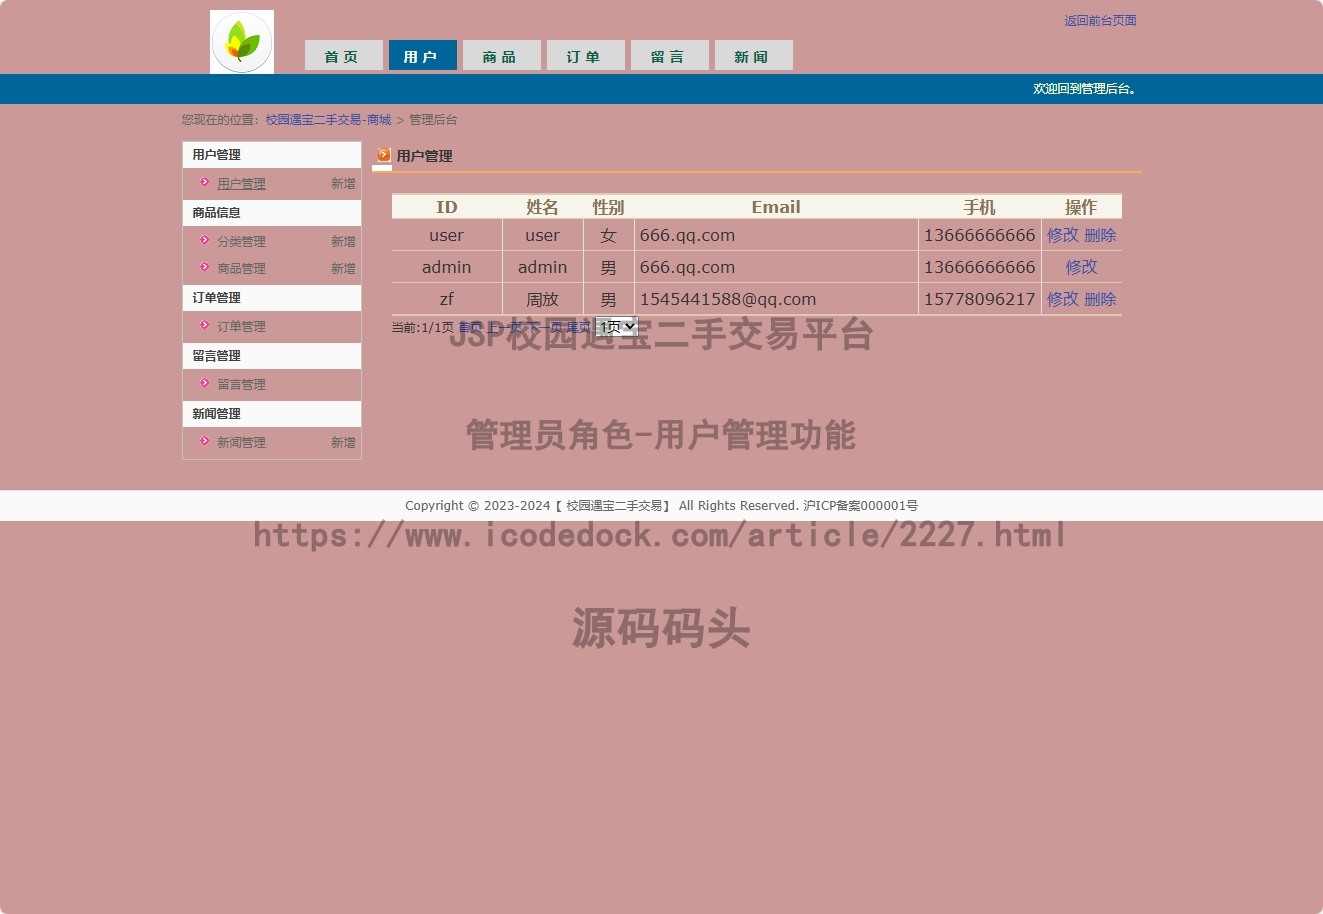Switch to the 用户 navigation tab
The image size is (1323, 914).
click(422, 55)
